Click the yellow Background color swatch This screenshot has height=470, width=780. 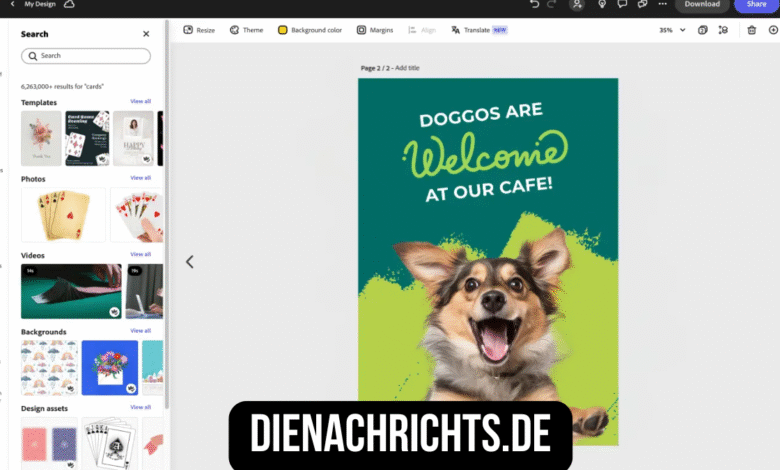click(x=283, y=30)
